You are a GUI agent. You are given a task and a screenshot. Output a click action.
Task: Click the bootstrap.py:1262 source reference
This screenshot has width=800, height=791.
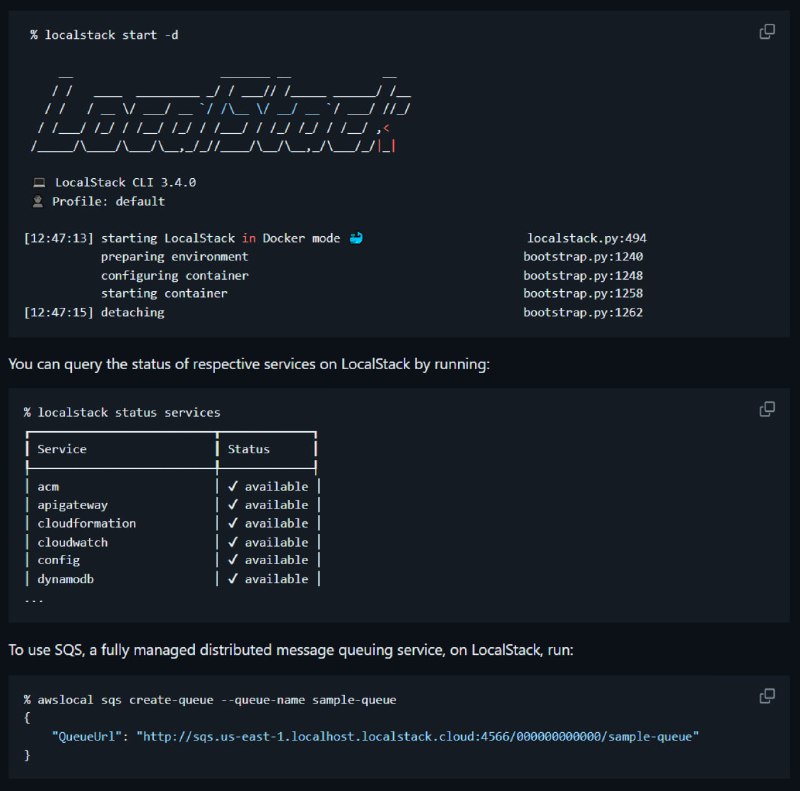[x=583, y=312]
